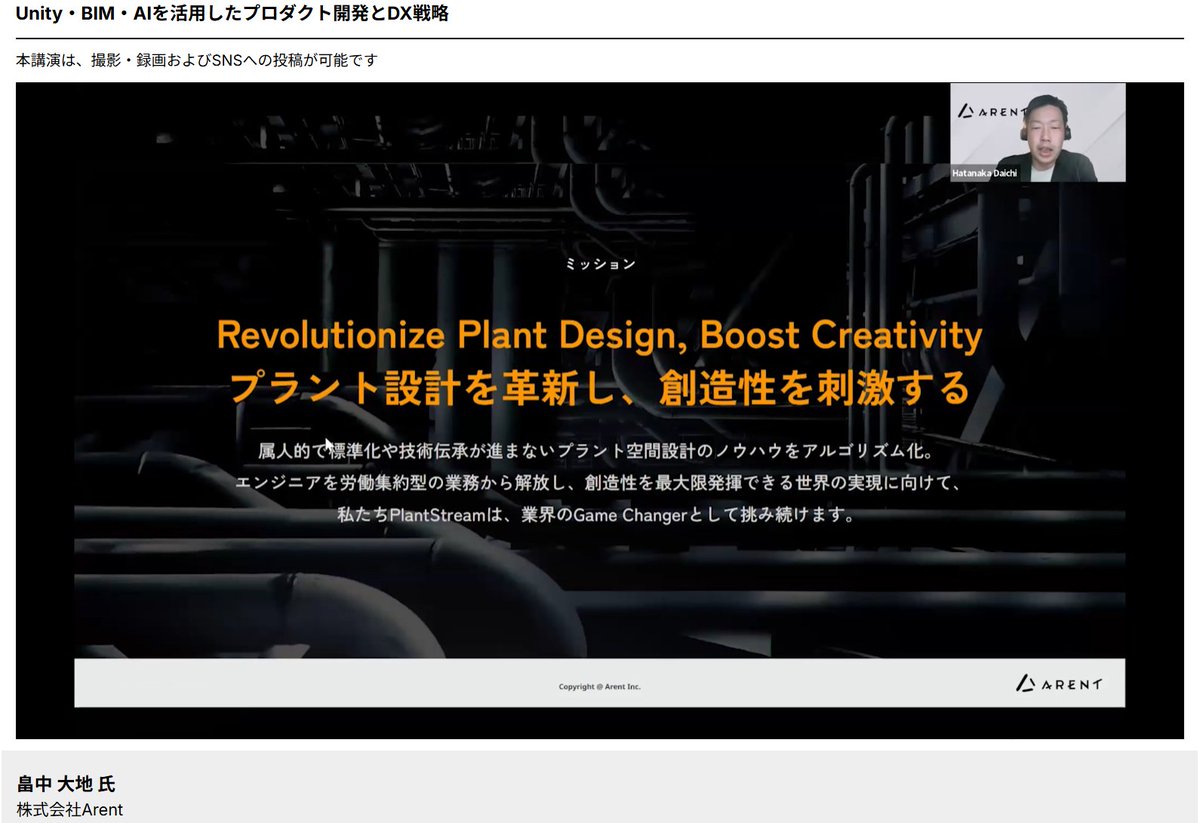Click the note about 撮影・録画およびSNS posting
The image size is (1200, 823).
(x=197, y=60)
